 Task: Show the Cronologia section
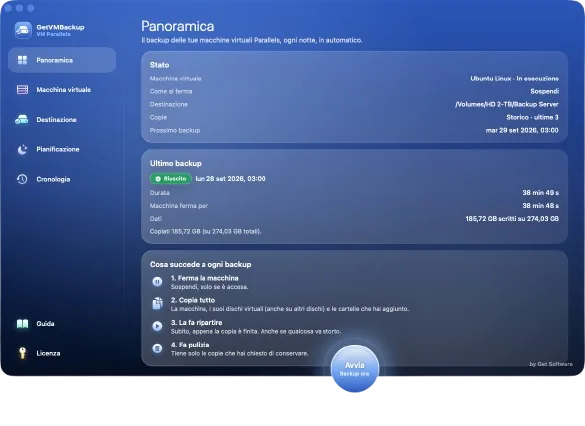pyautogui.click(x=62, y=179)
